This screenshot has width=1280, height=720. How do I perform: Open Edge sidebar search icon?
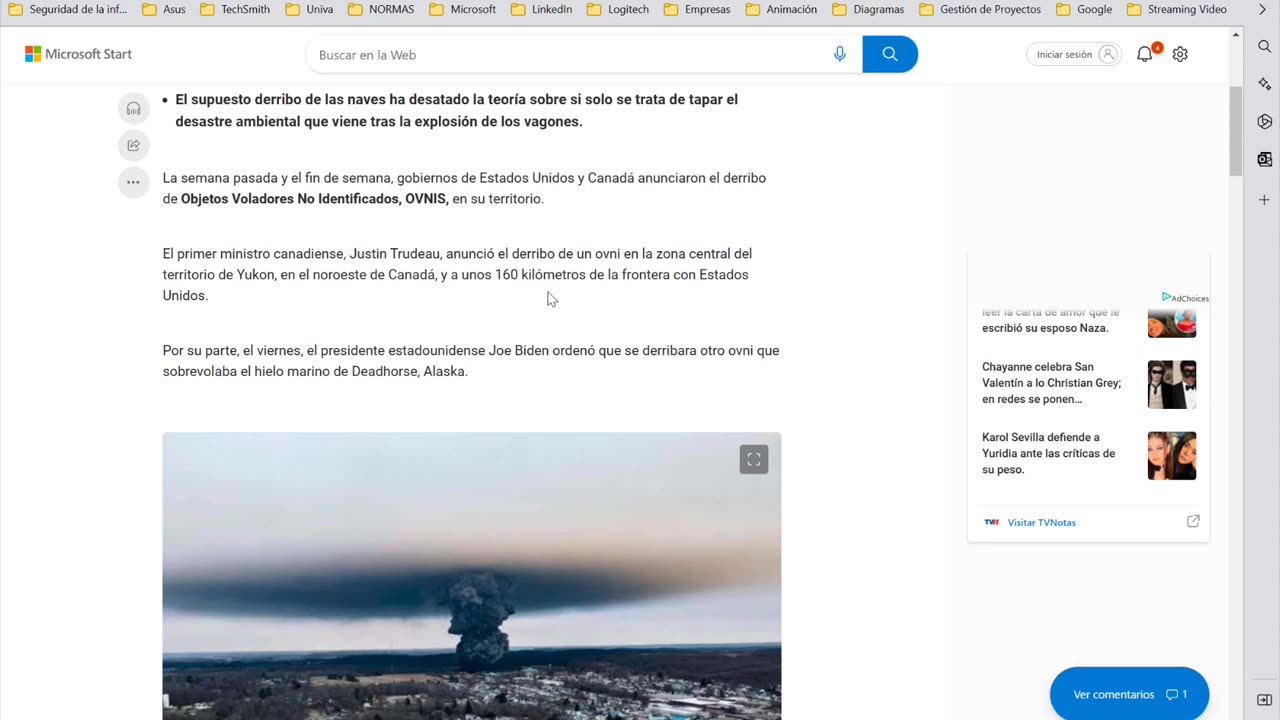tap(1265, 47)
